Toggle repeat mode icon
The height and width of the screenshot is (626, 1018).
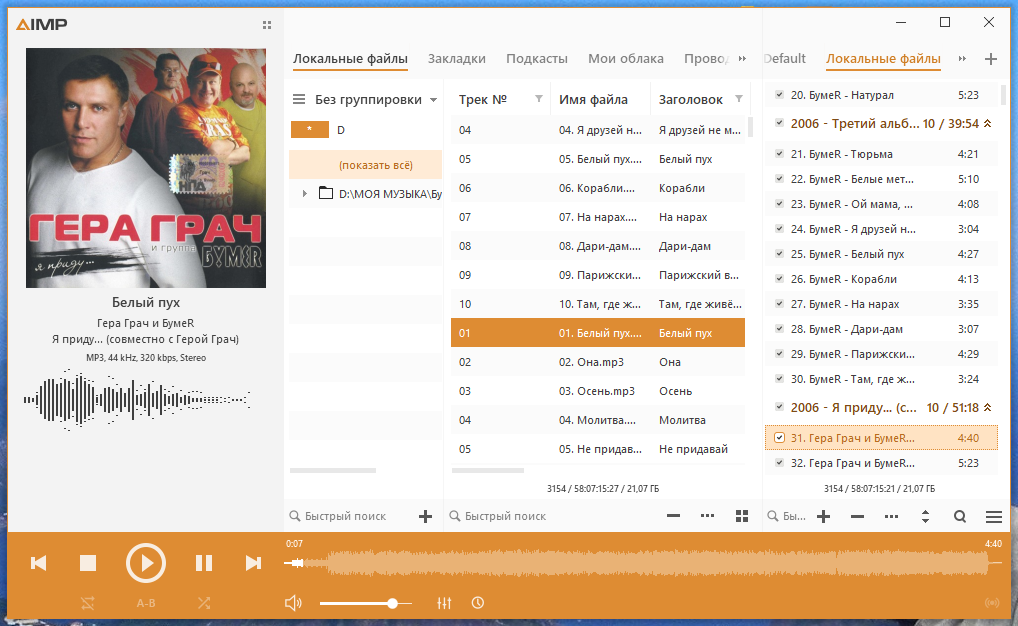[x=88, y=603]
